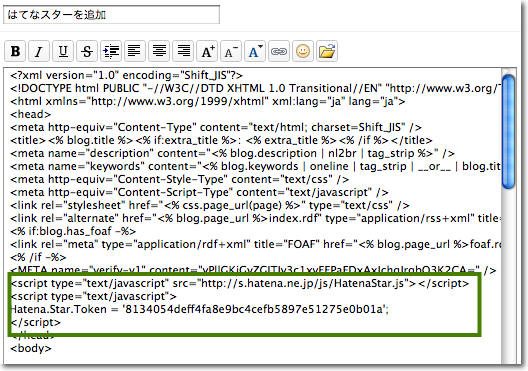Screen dimensions: 528x371
Task: Increase font size with A+ icon
Action: click(207, 51)
